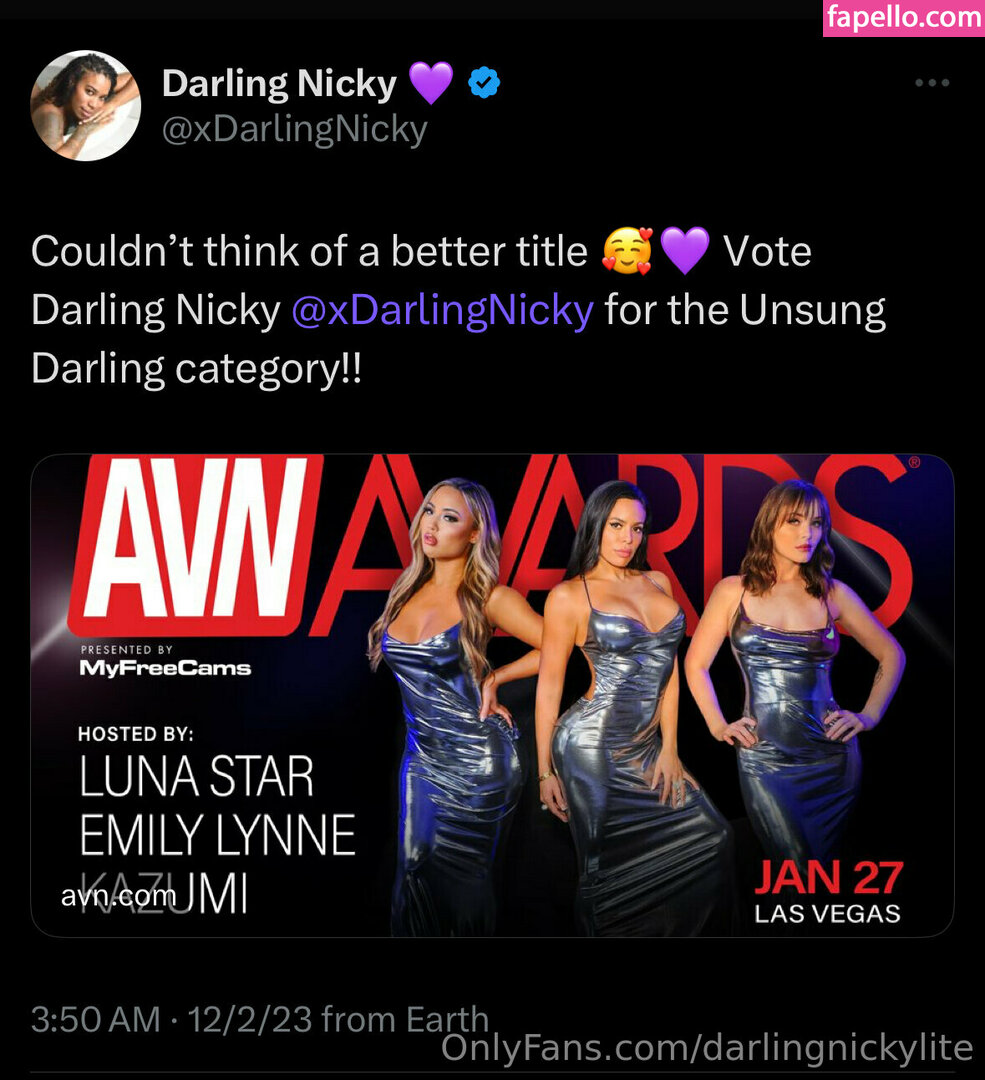Click the 'from Earth' location text

(x=405, y=1019)
